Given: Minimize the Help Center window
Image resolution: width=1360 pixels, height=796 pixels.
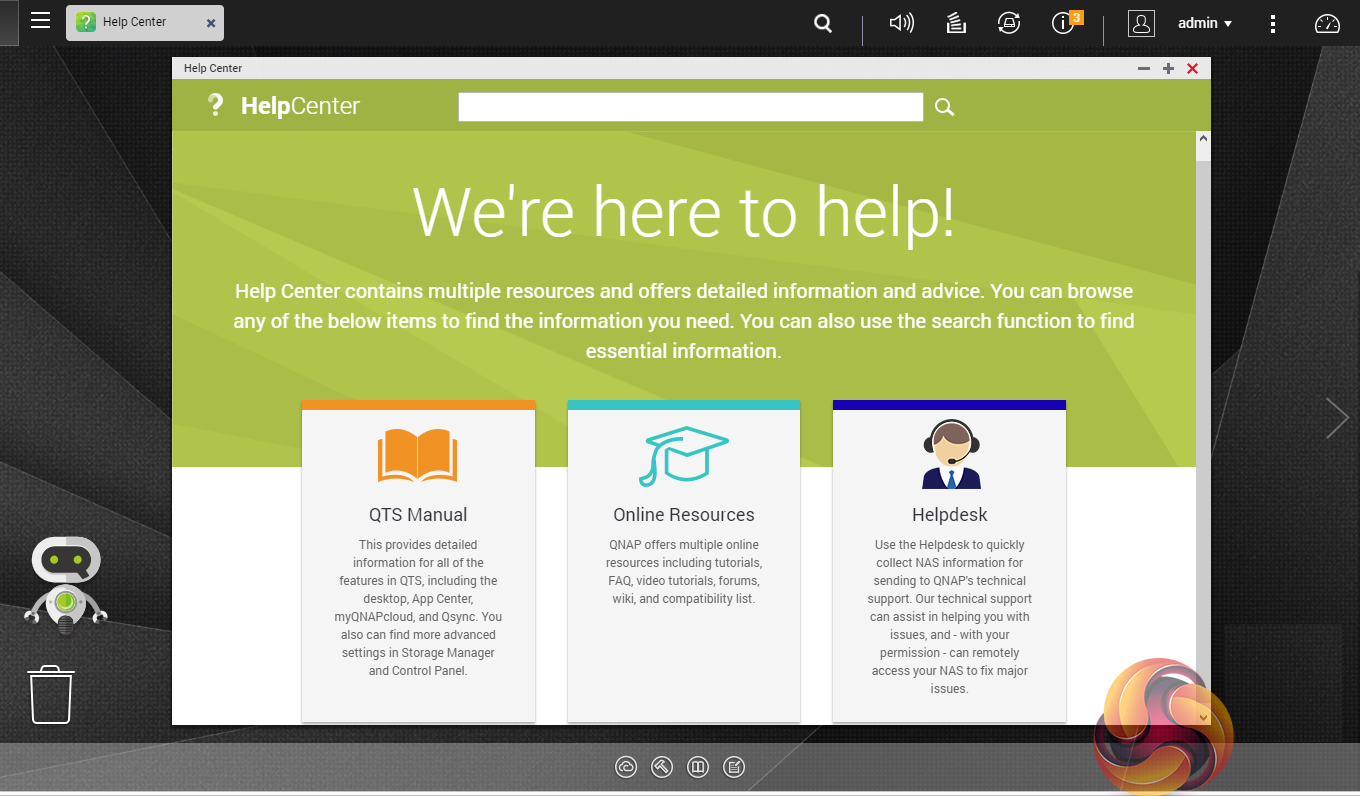Looking at the screenshot, I should pos(1144,68).
